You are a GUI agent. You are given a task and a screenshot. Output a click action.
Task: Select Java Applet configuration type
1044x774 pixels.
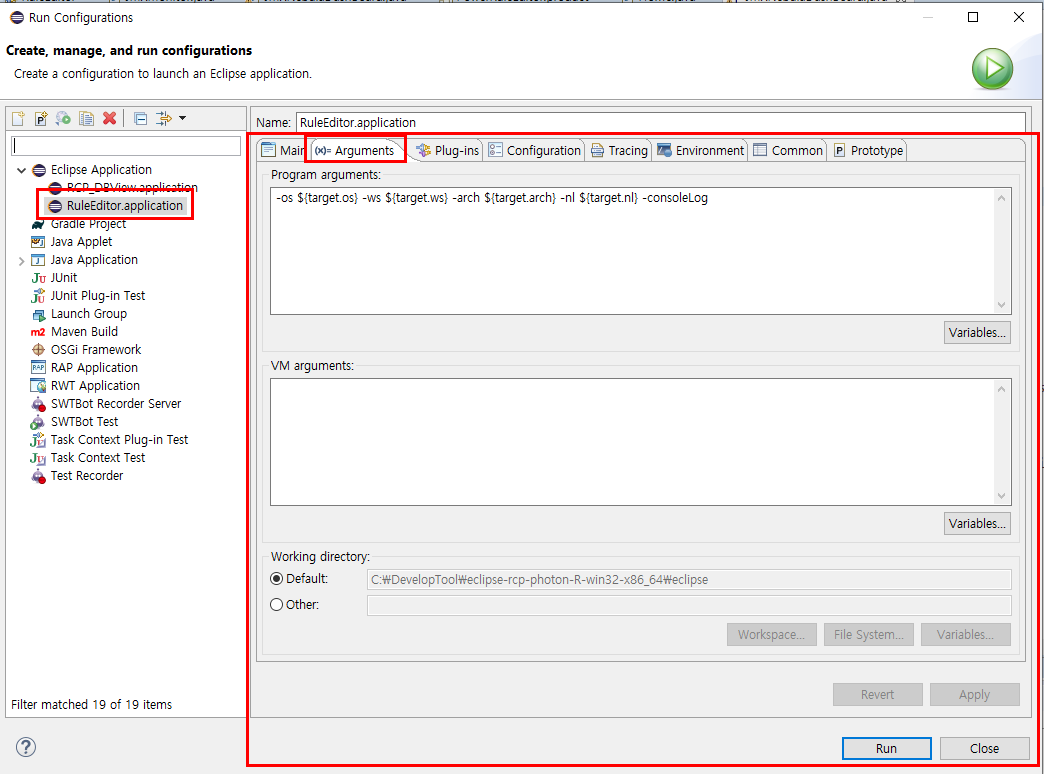pos(81,242)
